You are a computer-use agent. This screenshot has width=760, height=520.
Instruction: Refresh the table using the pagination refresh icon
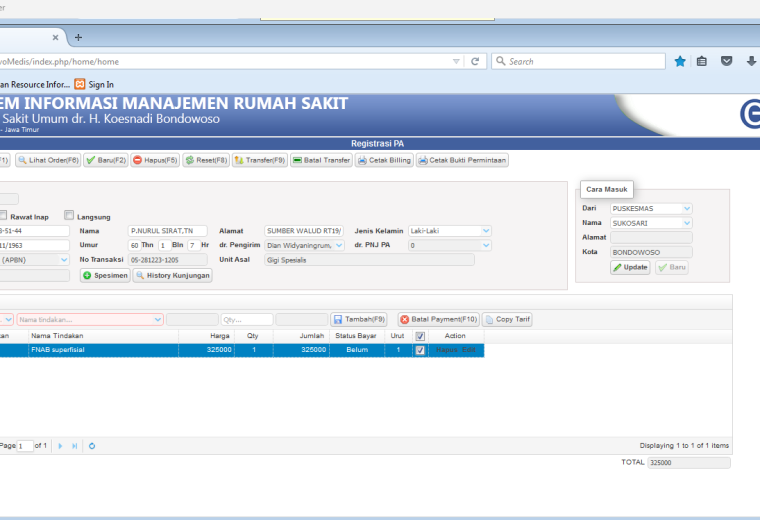coord(92,446)
